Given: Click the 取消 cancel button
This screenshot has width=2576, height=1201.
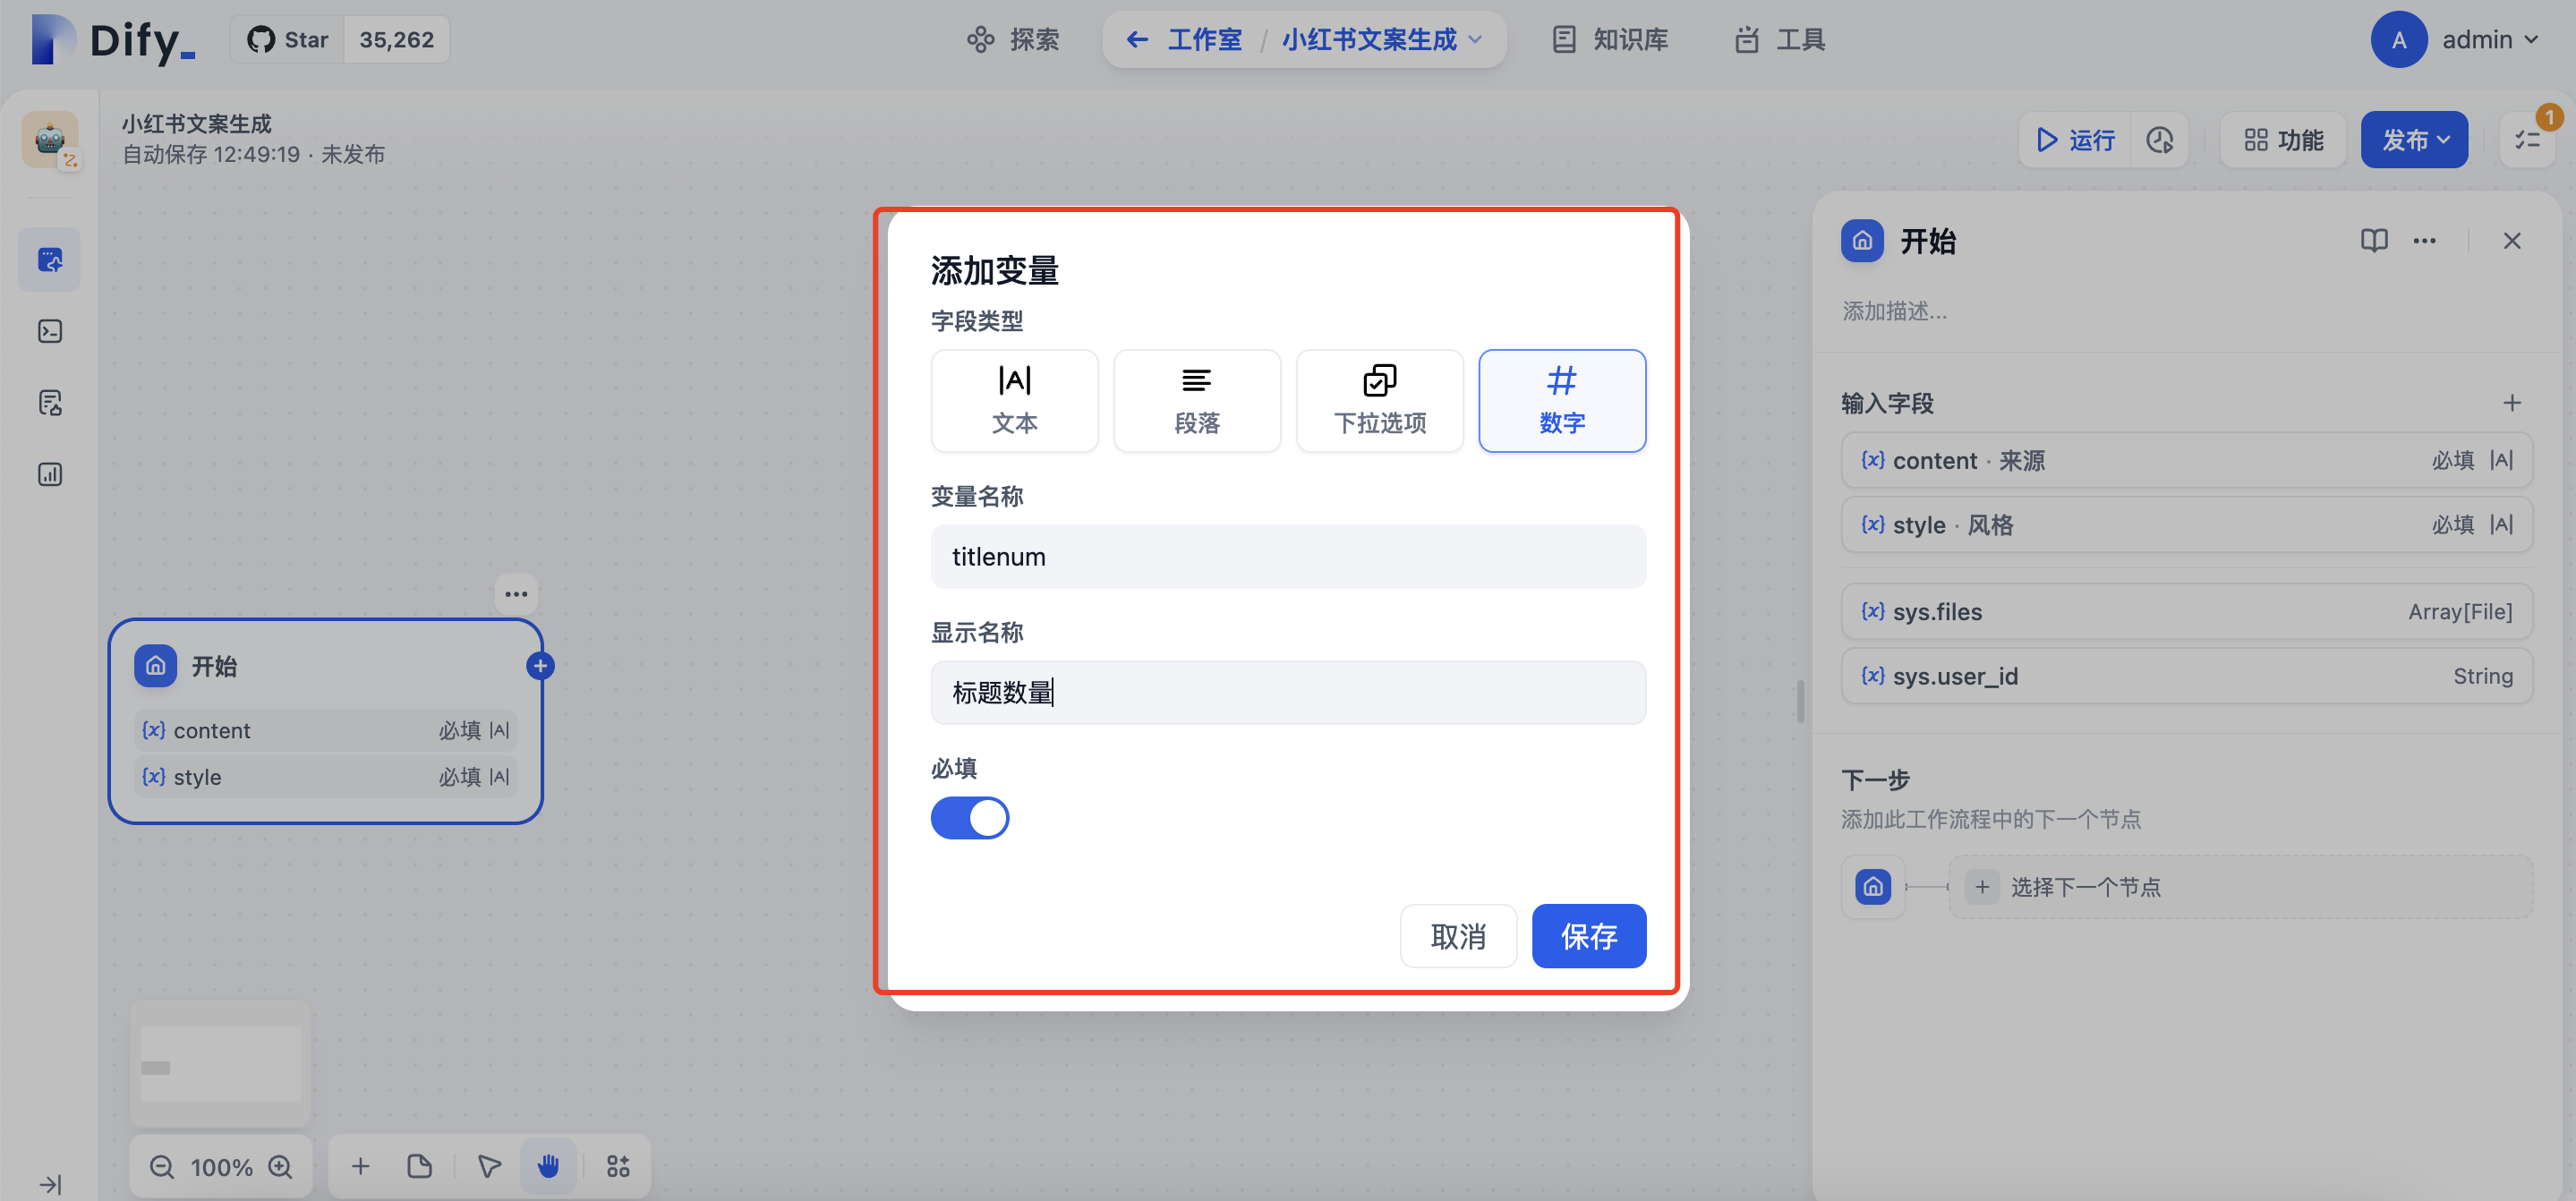Looking at the screenshot, I should pyautogui.click(x=1457, y=935).
